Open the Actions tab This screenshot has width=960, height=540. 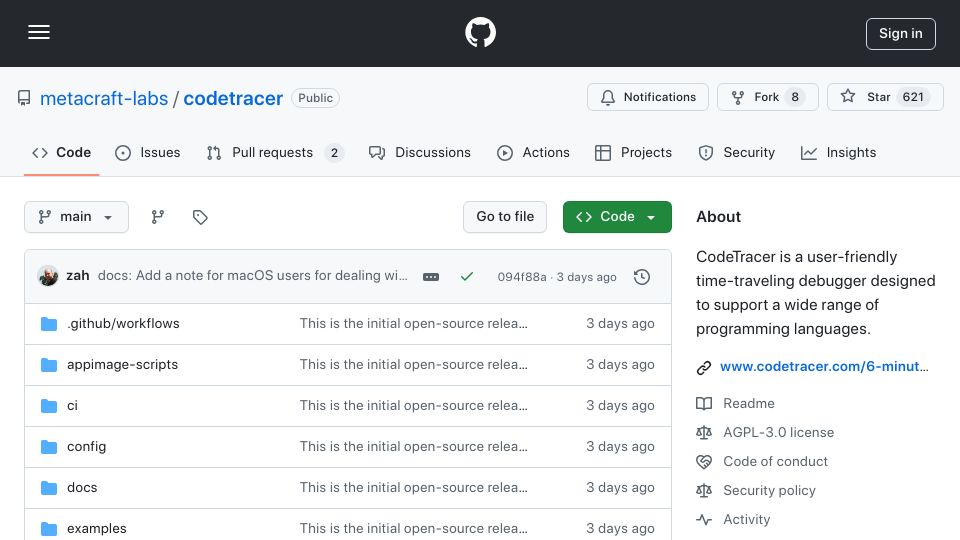pyautogui.click(x=533, y=152)
